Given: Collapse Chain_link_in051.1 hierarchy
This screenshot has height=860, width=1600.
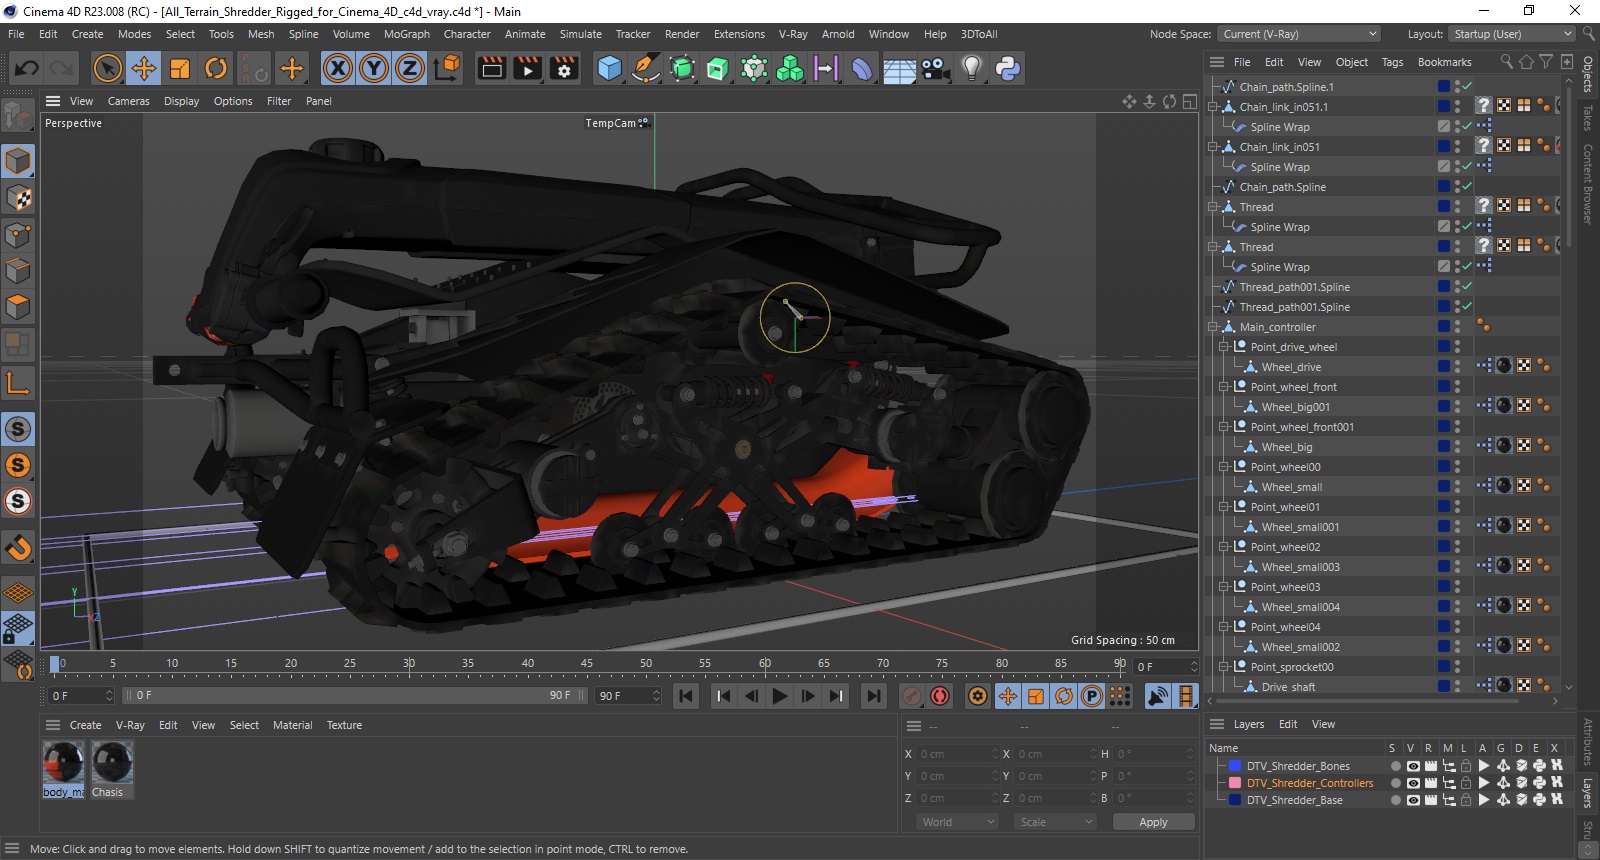Looking at the screenshot, I should (x=1213, y=107).
